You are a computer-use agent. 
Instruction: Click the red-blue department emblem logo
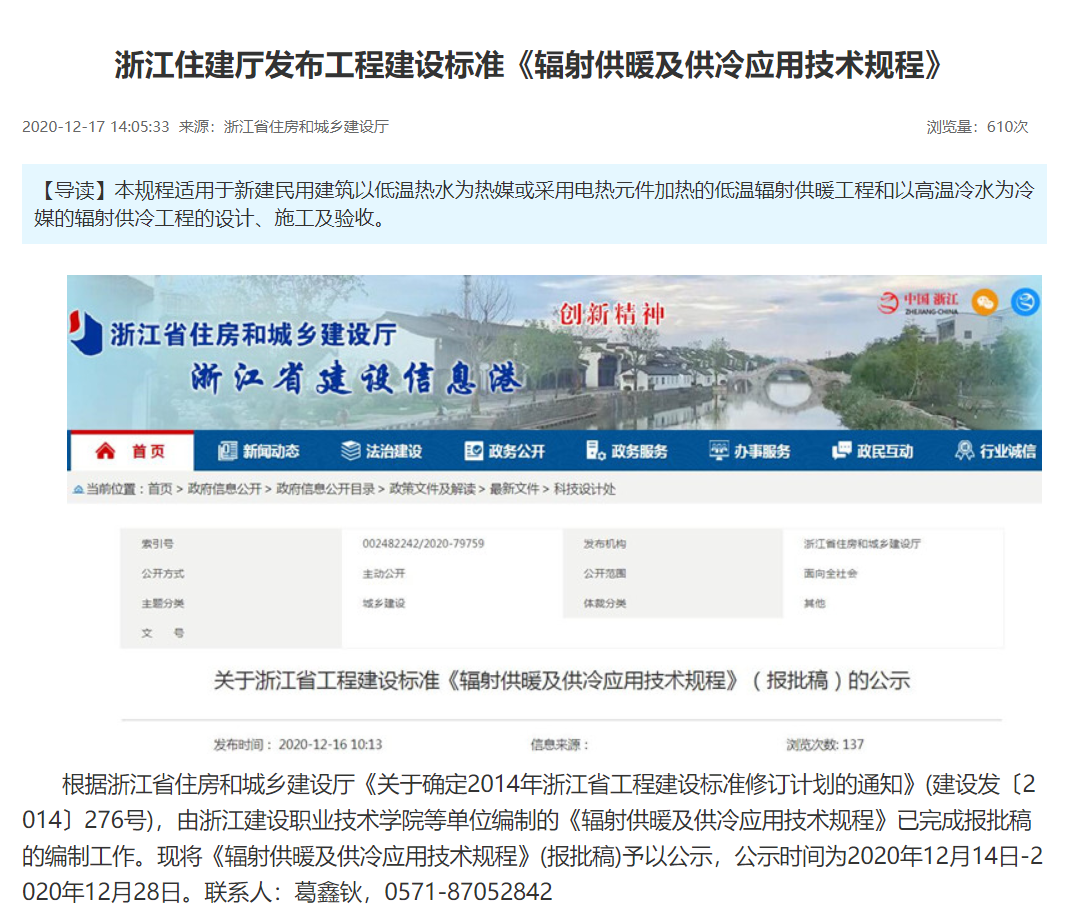point(86,333)
